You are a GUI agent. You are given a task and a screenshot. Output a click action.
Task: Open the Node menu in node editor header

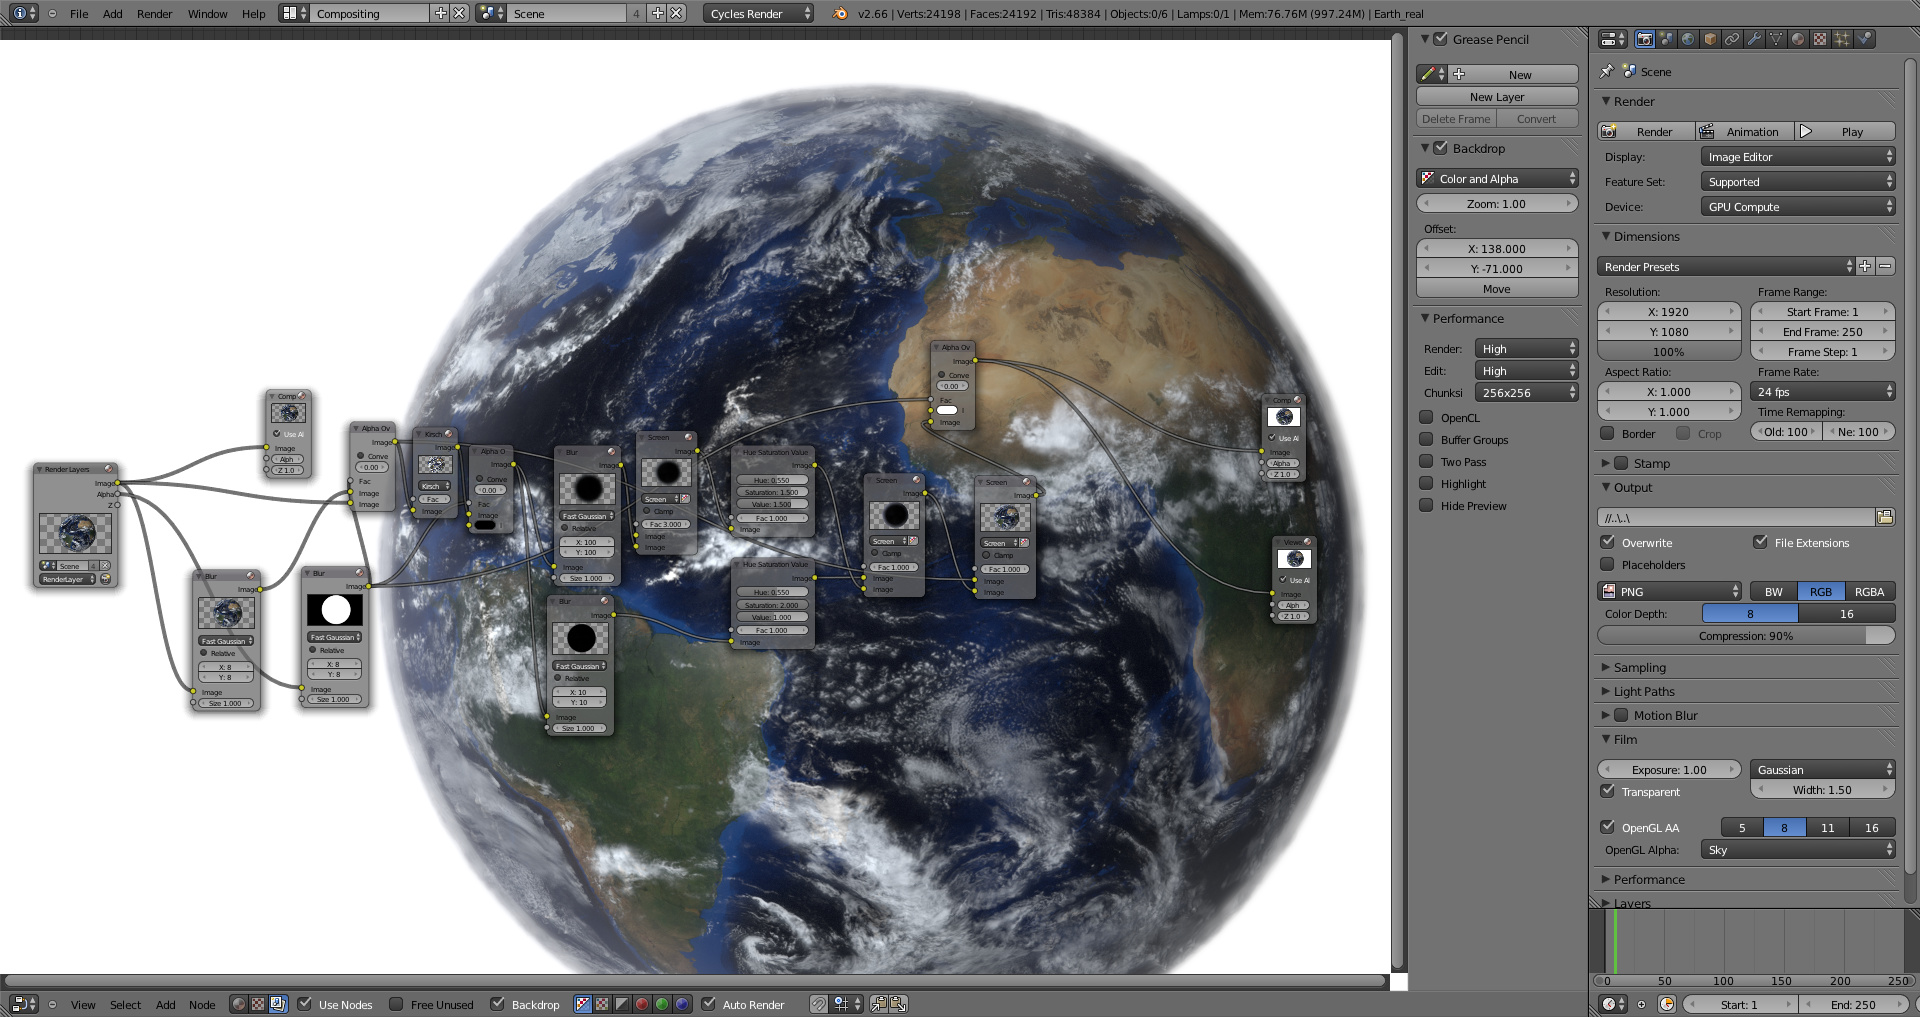(202, 1004)
